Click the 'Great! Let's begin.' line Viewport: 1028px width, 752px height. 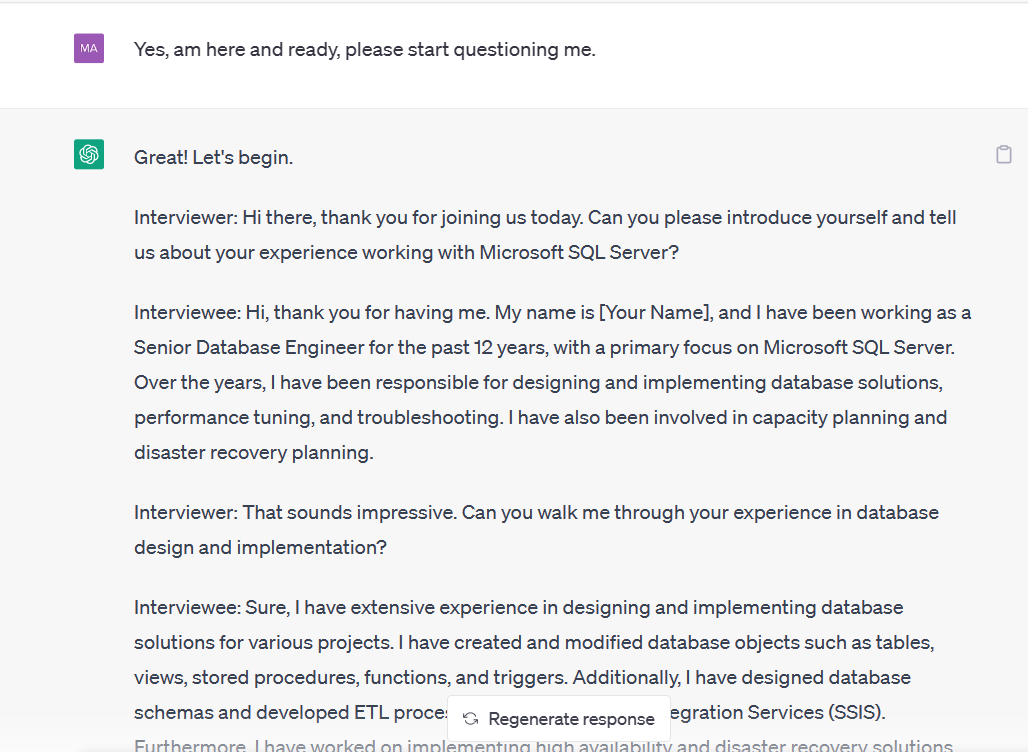pyautogui.click(x=213, y=157)
